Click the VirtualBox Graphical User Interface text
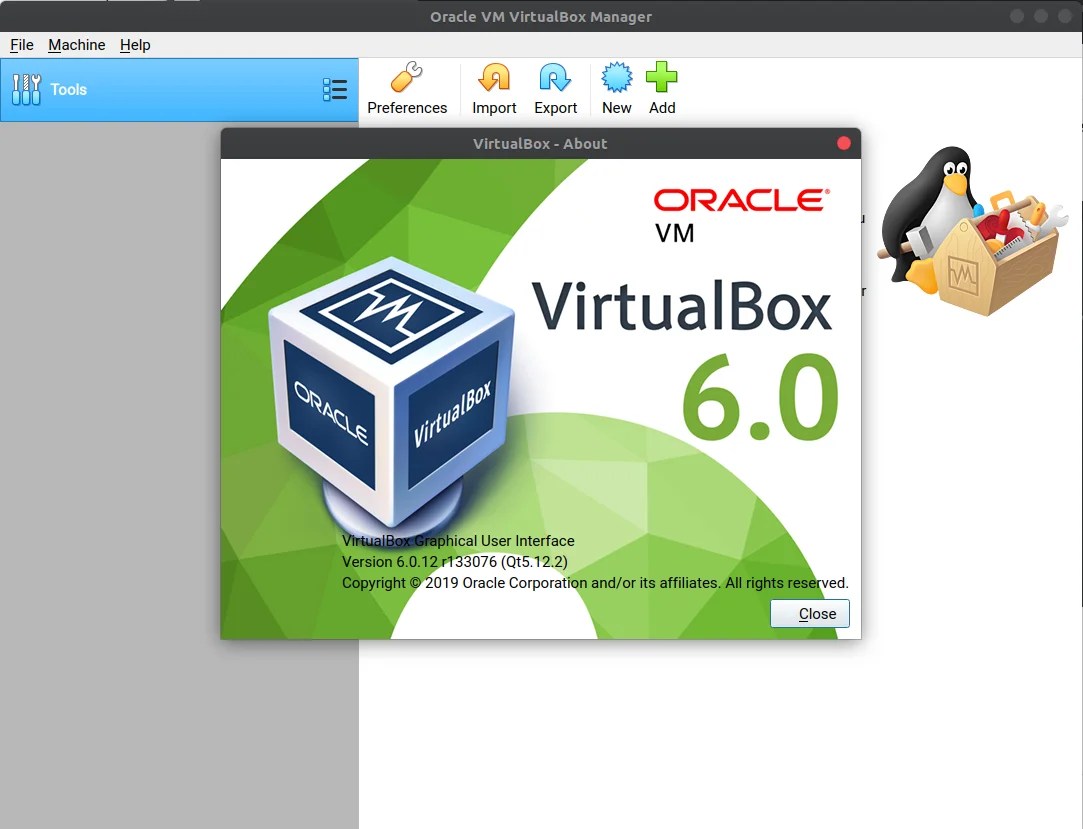Viewport: 1083px width, 829px height. coord(458,541)
